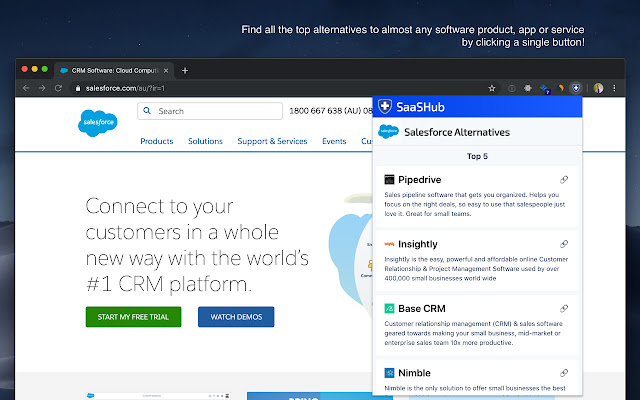Click the link icon beside Insightly

coord(564,244)
